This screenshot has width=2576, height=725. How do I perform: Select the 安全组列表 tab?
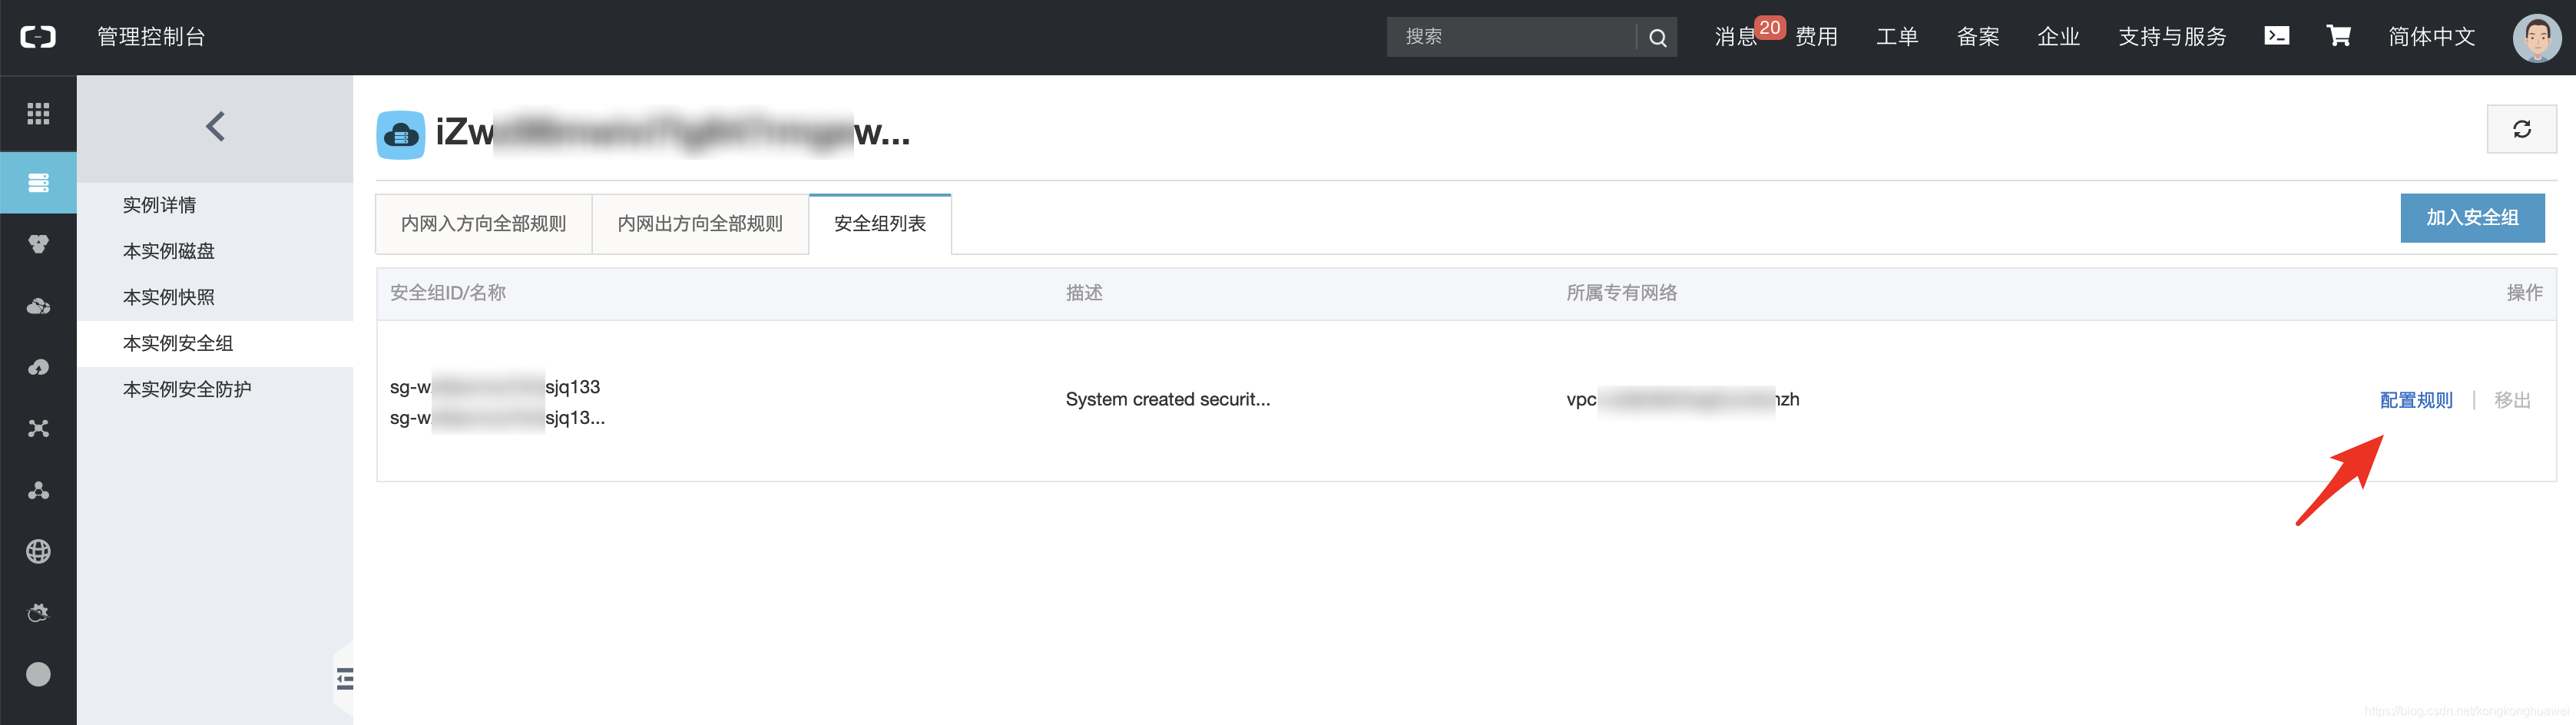click(880, 224)
